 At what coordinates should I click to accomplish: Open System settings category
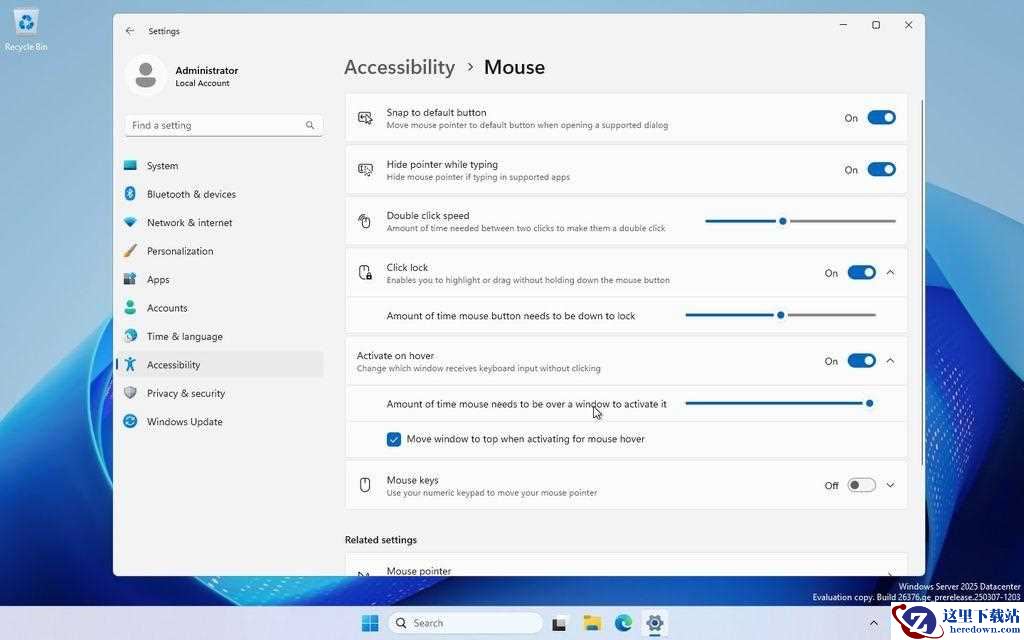pos(220,166)
